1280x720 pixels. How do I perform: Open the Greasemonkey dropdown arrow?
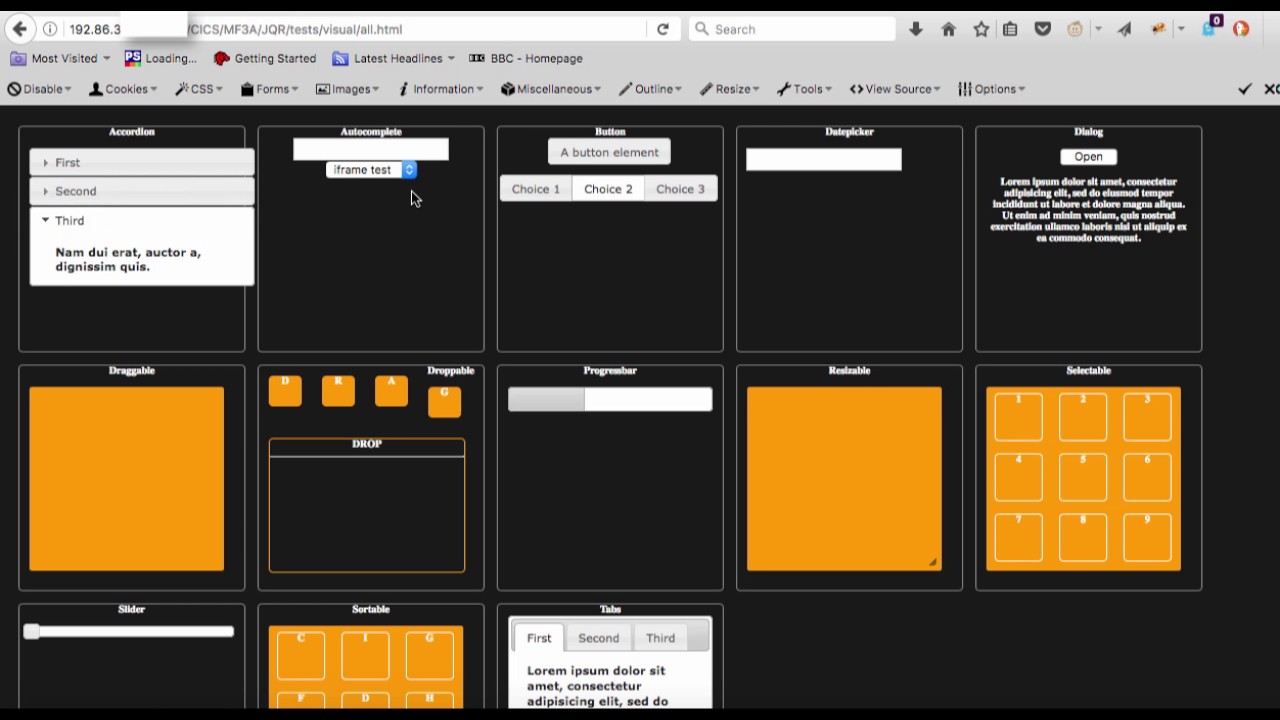tap(1097, 29)
